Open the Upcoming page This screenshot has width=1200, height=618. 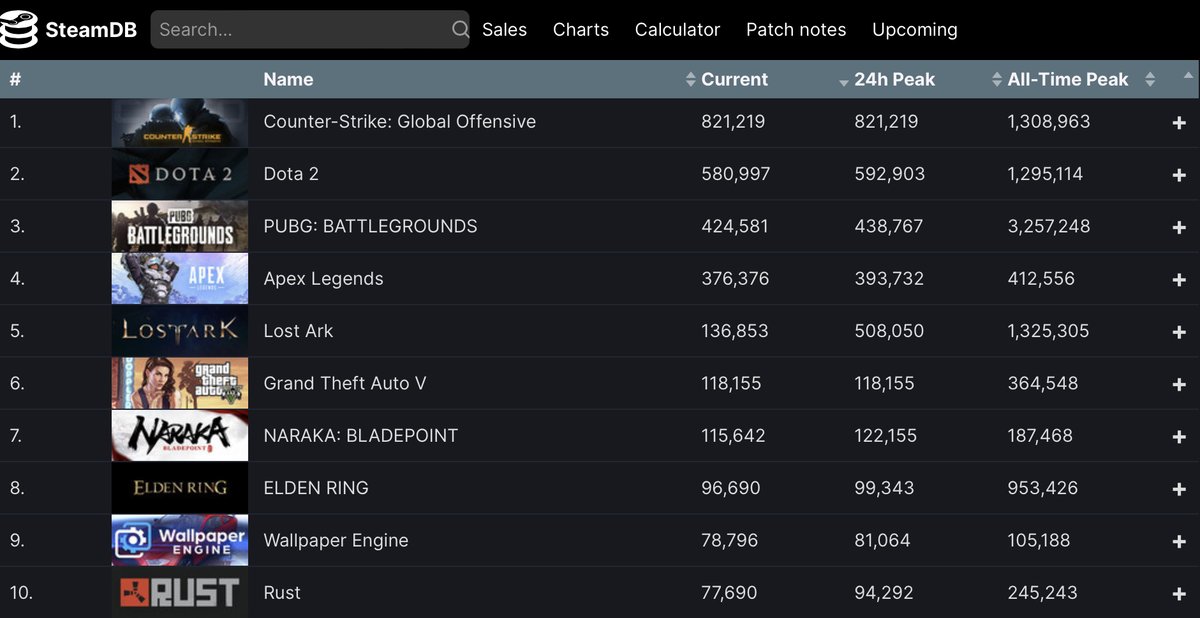point(915,30)
